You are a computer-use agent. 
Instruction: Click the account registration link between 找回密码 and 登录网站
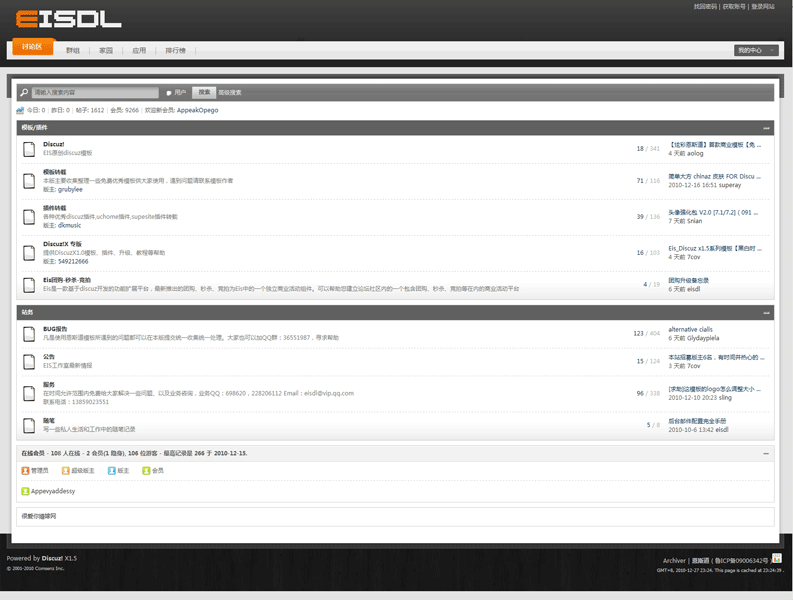tap(734, 7)
